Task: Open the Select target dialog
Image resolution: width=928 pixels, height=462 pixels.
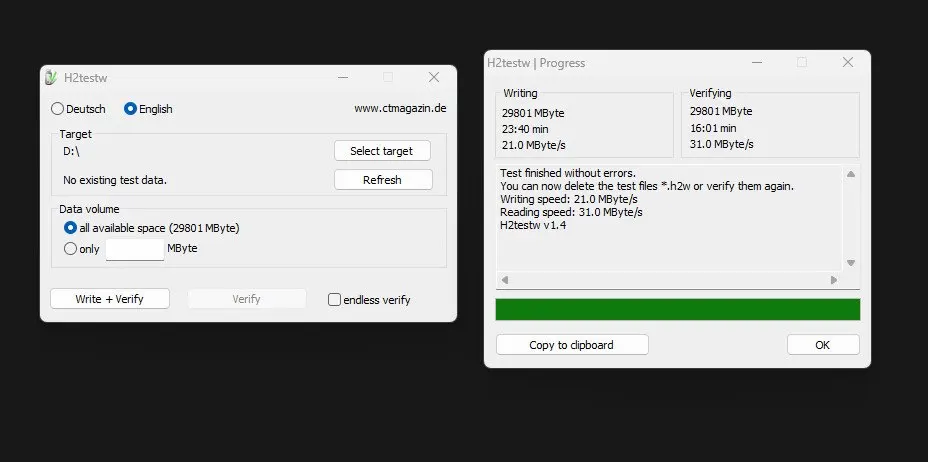Action: click(x=382, y=151)
